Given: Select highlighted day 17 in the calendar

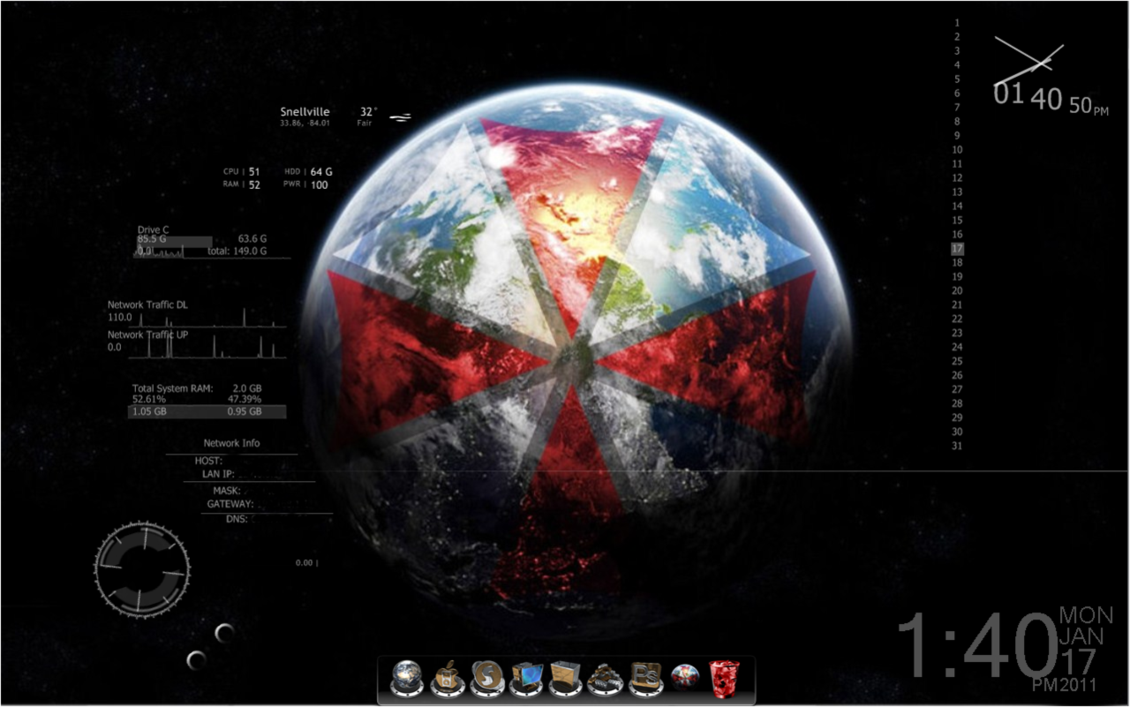Looking at the screenshot, I should pos(957,249).
